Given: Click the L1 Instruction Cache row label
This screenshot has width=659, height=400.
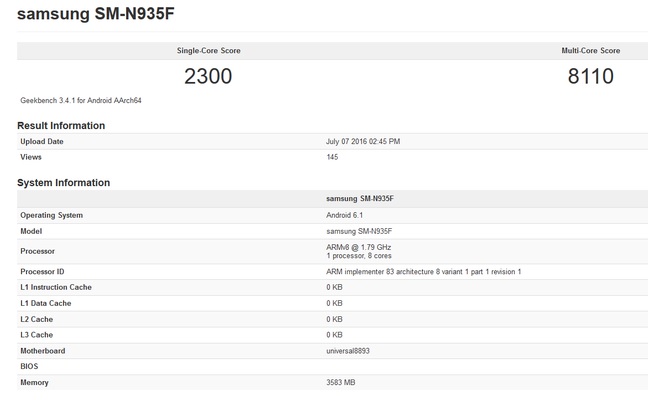Looking at the screenshot, I should pos(56,287).
